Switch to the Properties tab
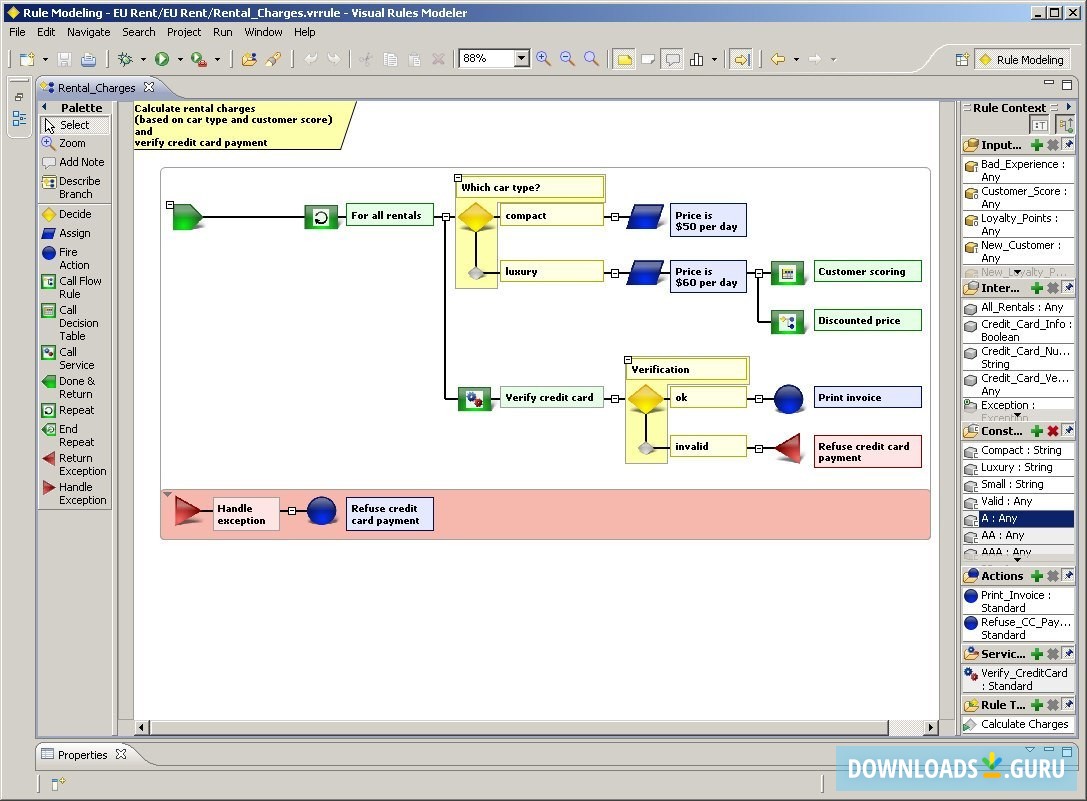The image size is (1087, 801). point(85,754)
